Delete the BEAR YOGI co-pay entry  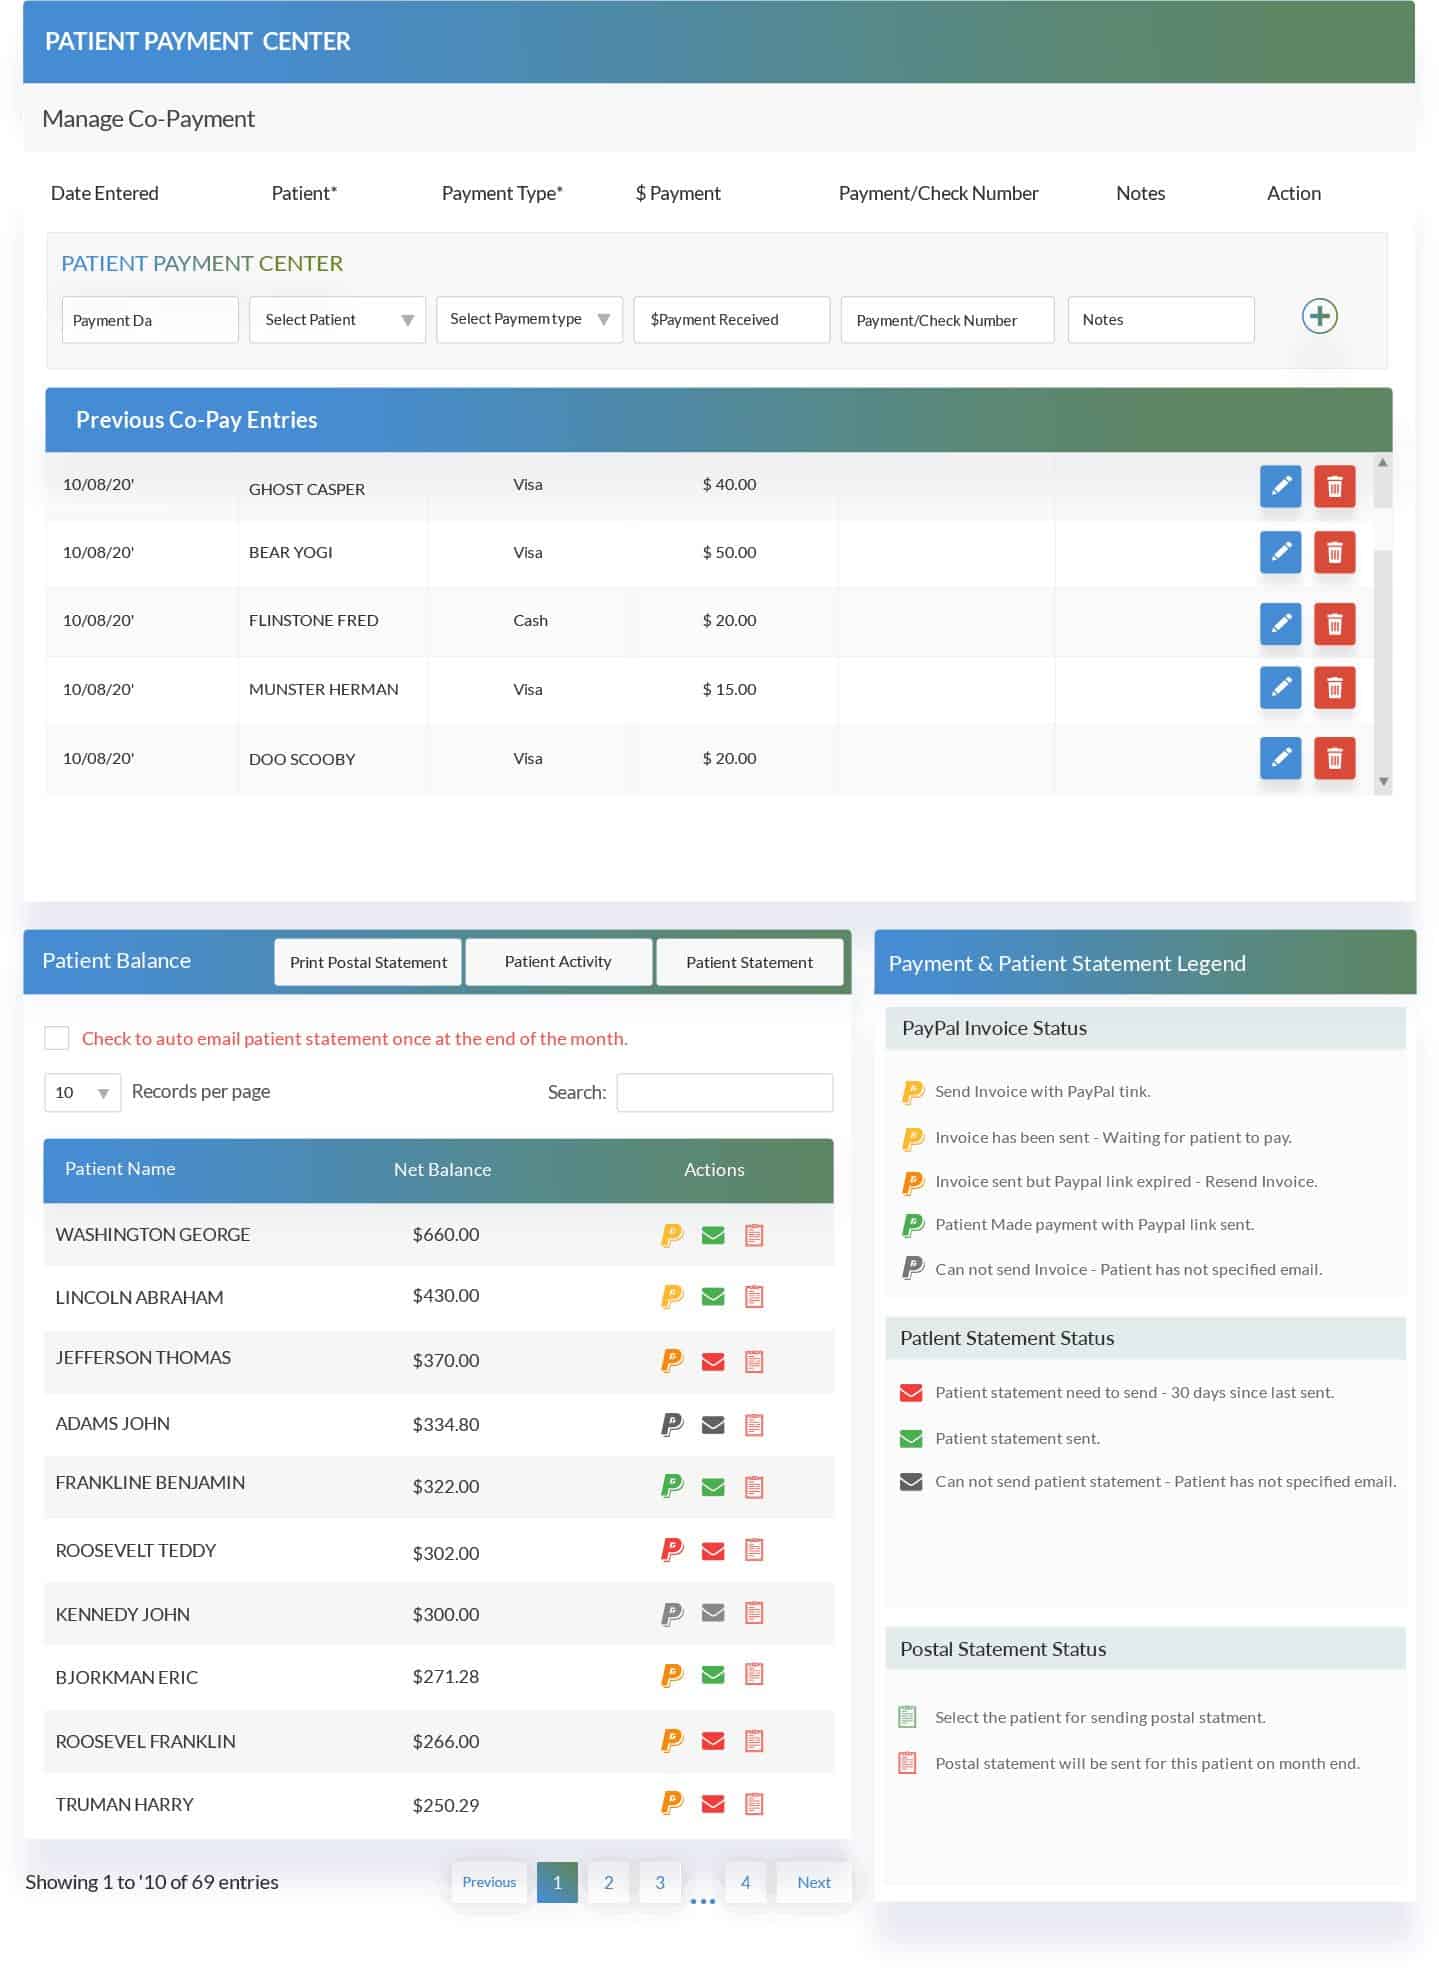(x=1334, y=552)
